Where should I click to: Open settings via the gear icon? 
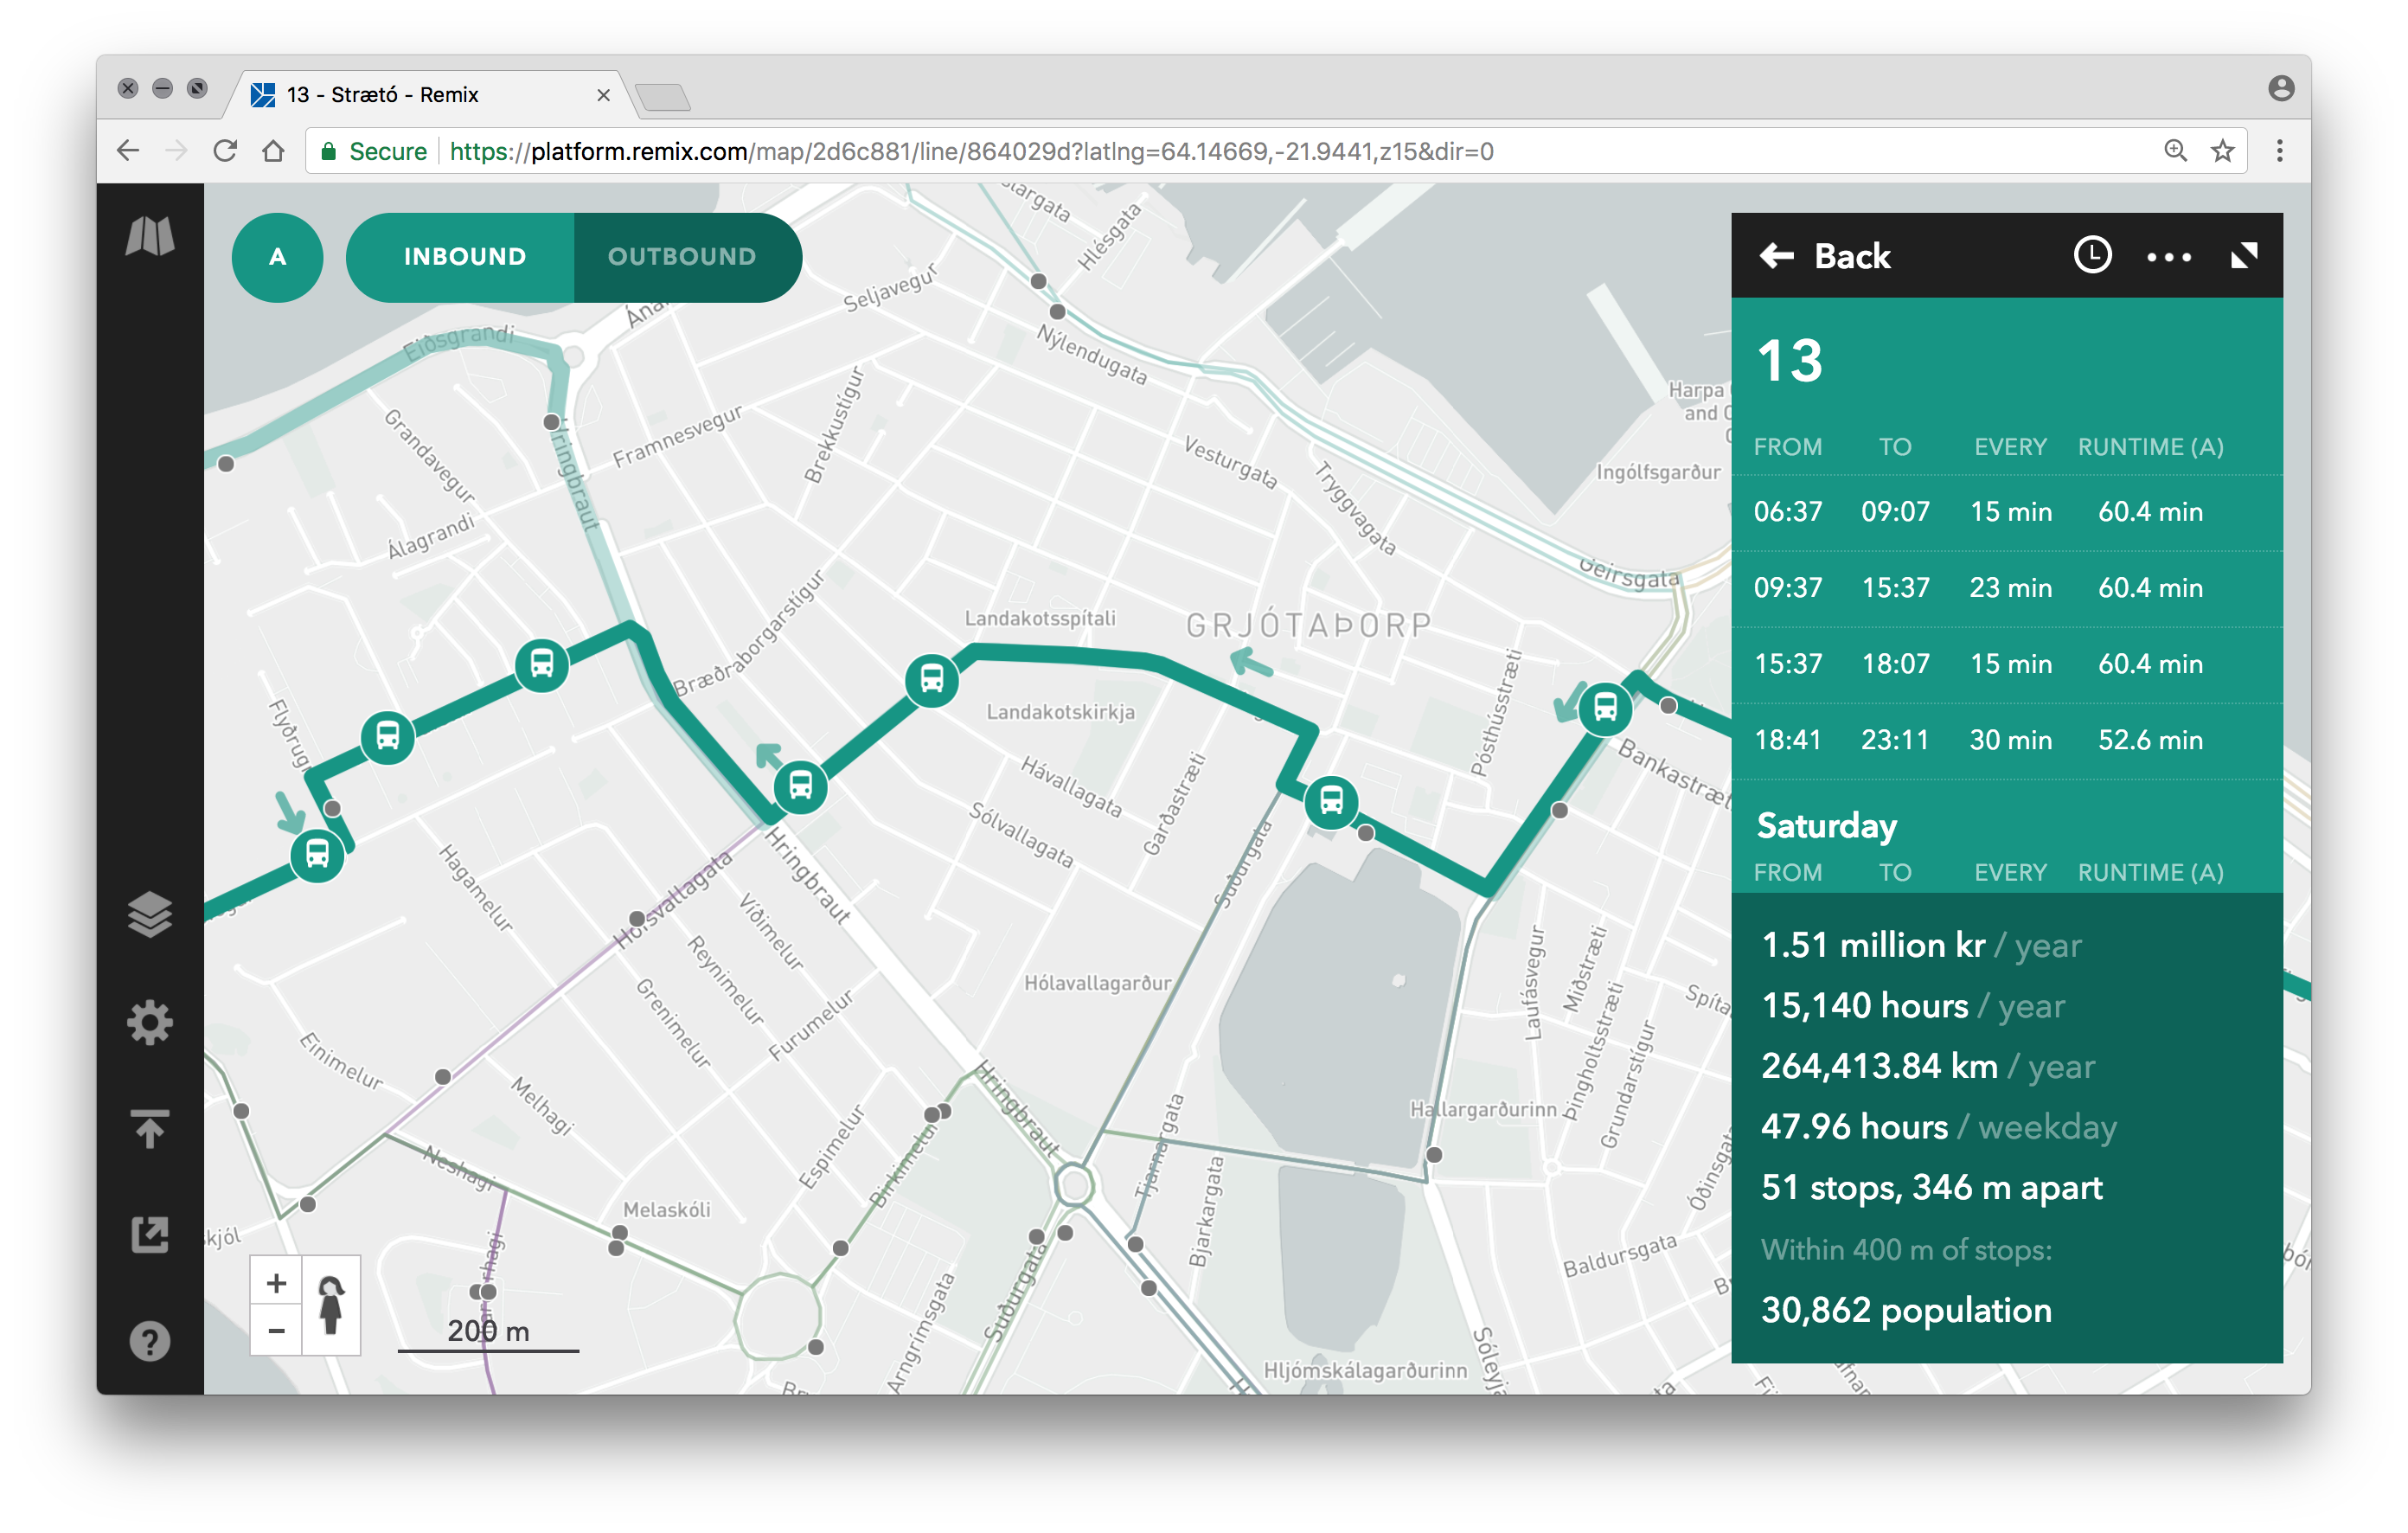[148, 1022]
